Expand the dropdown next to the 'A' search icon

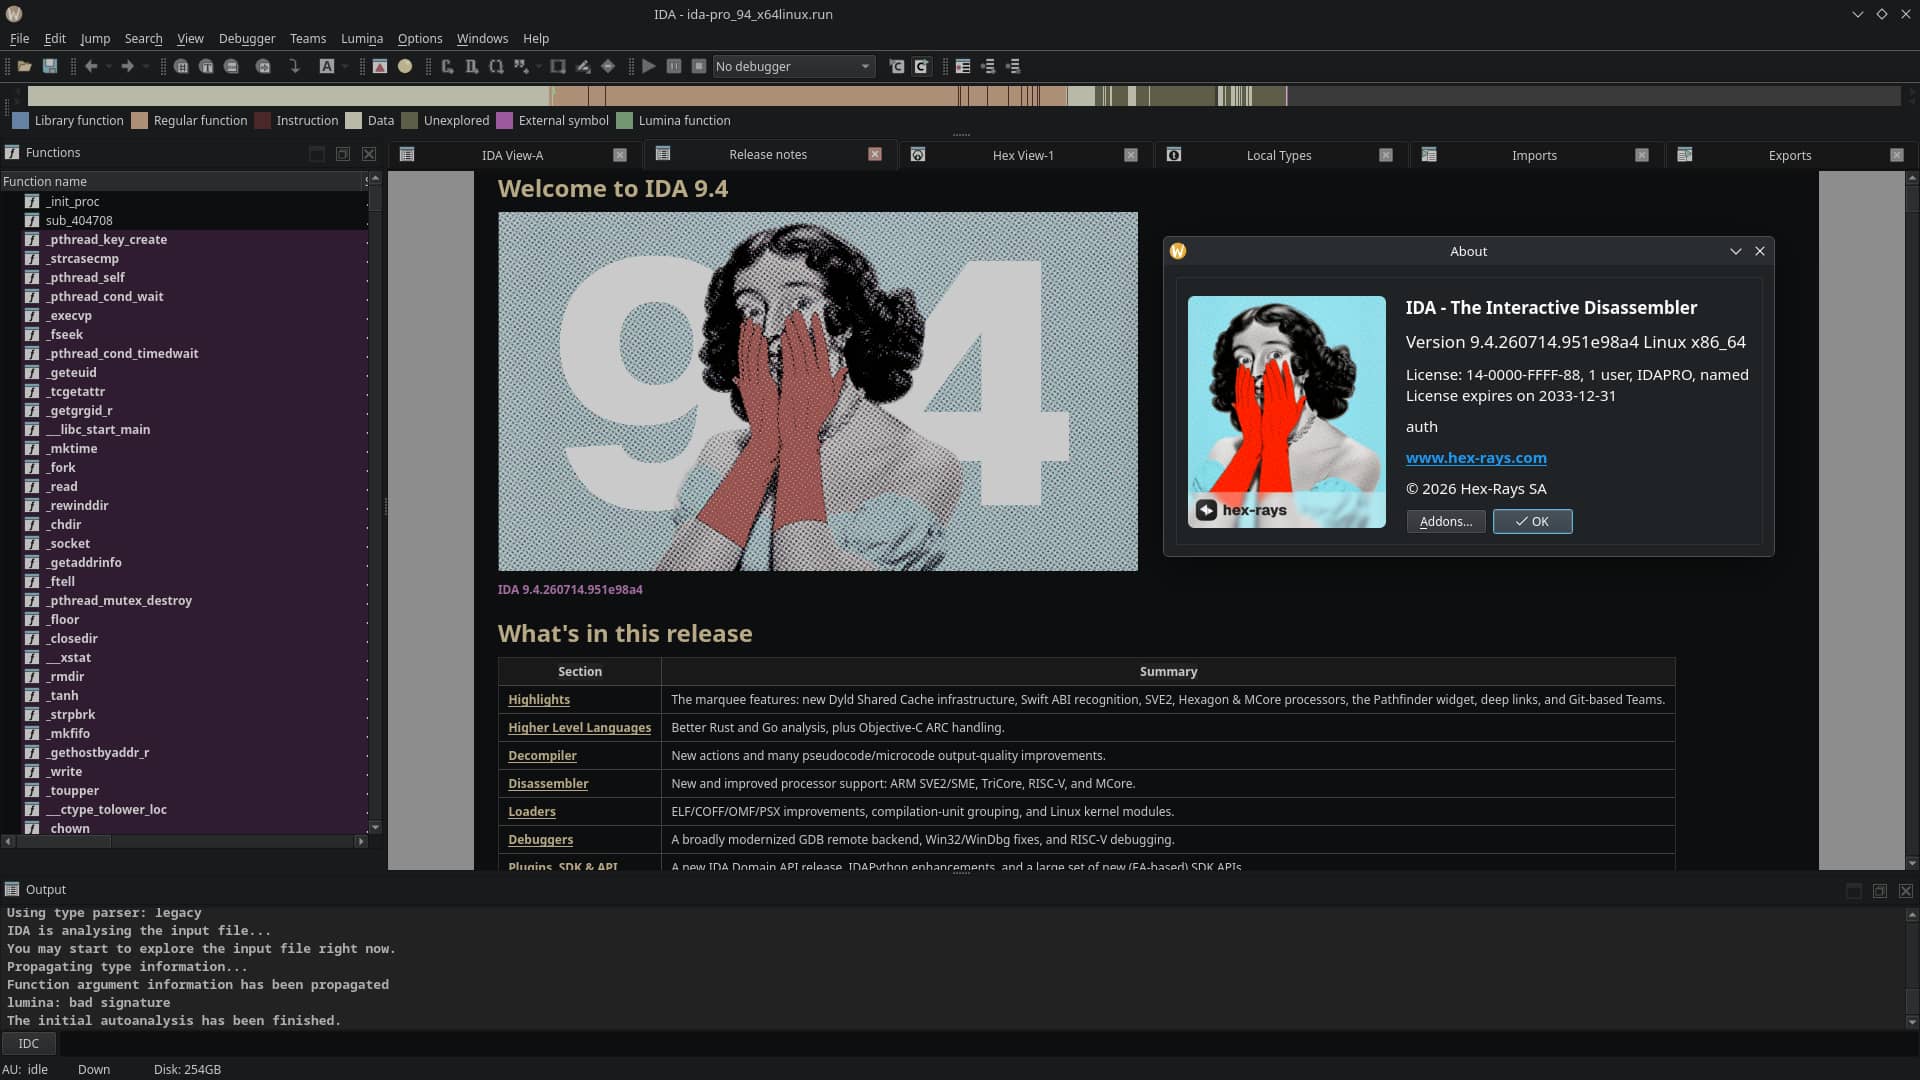345,66
